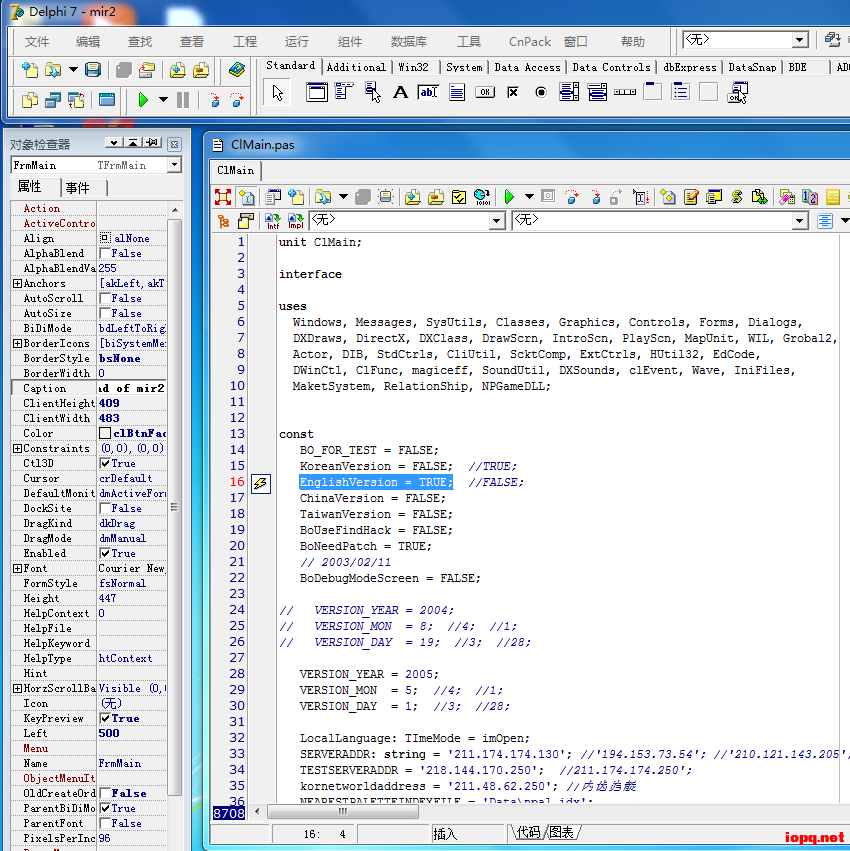
Task: Click the Color clBtnFace swatch
Action: point(105,434)
